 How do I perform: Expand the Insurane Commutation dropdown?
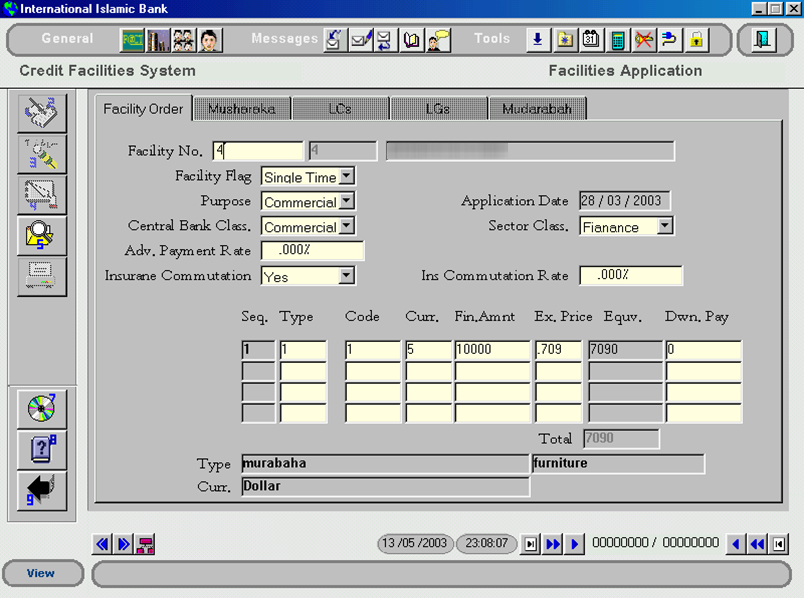click(346, 276)
